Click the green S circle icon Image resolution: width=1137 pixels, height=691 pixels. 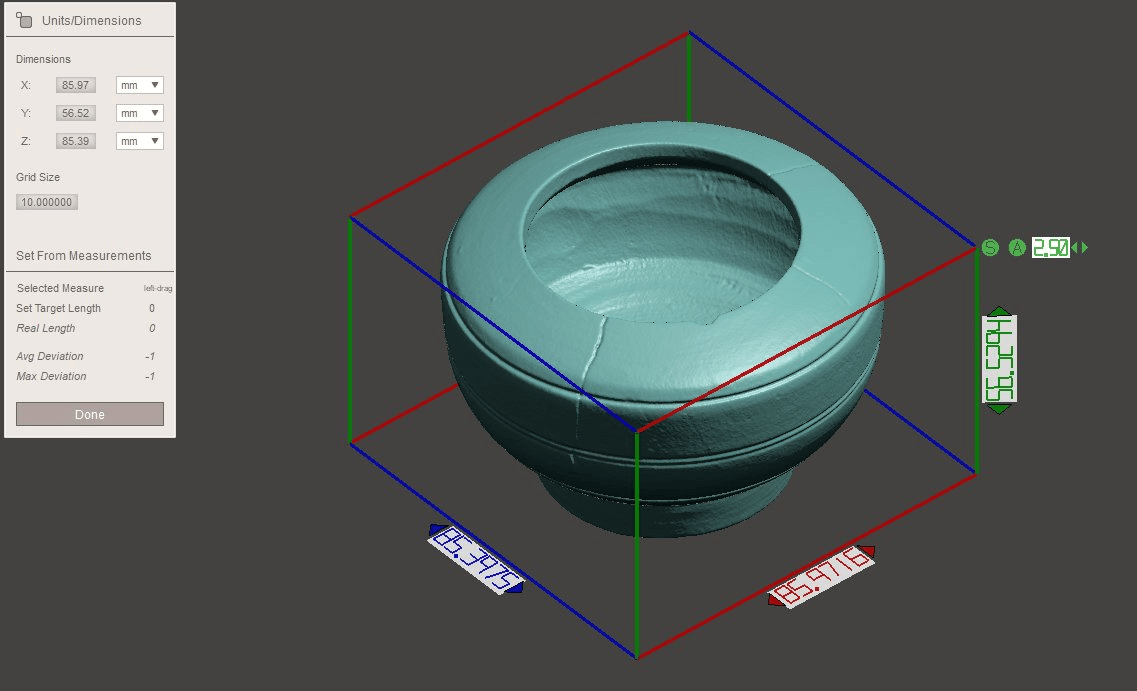990,247
